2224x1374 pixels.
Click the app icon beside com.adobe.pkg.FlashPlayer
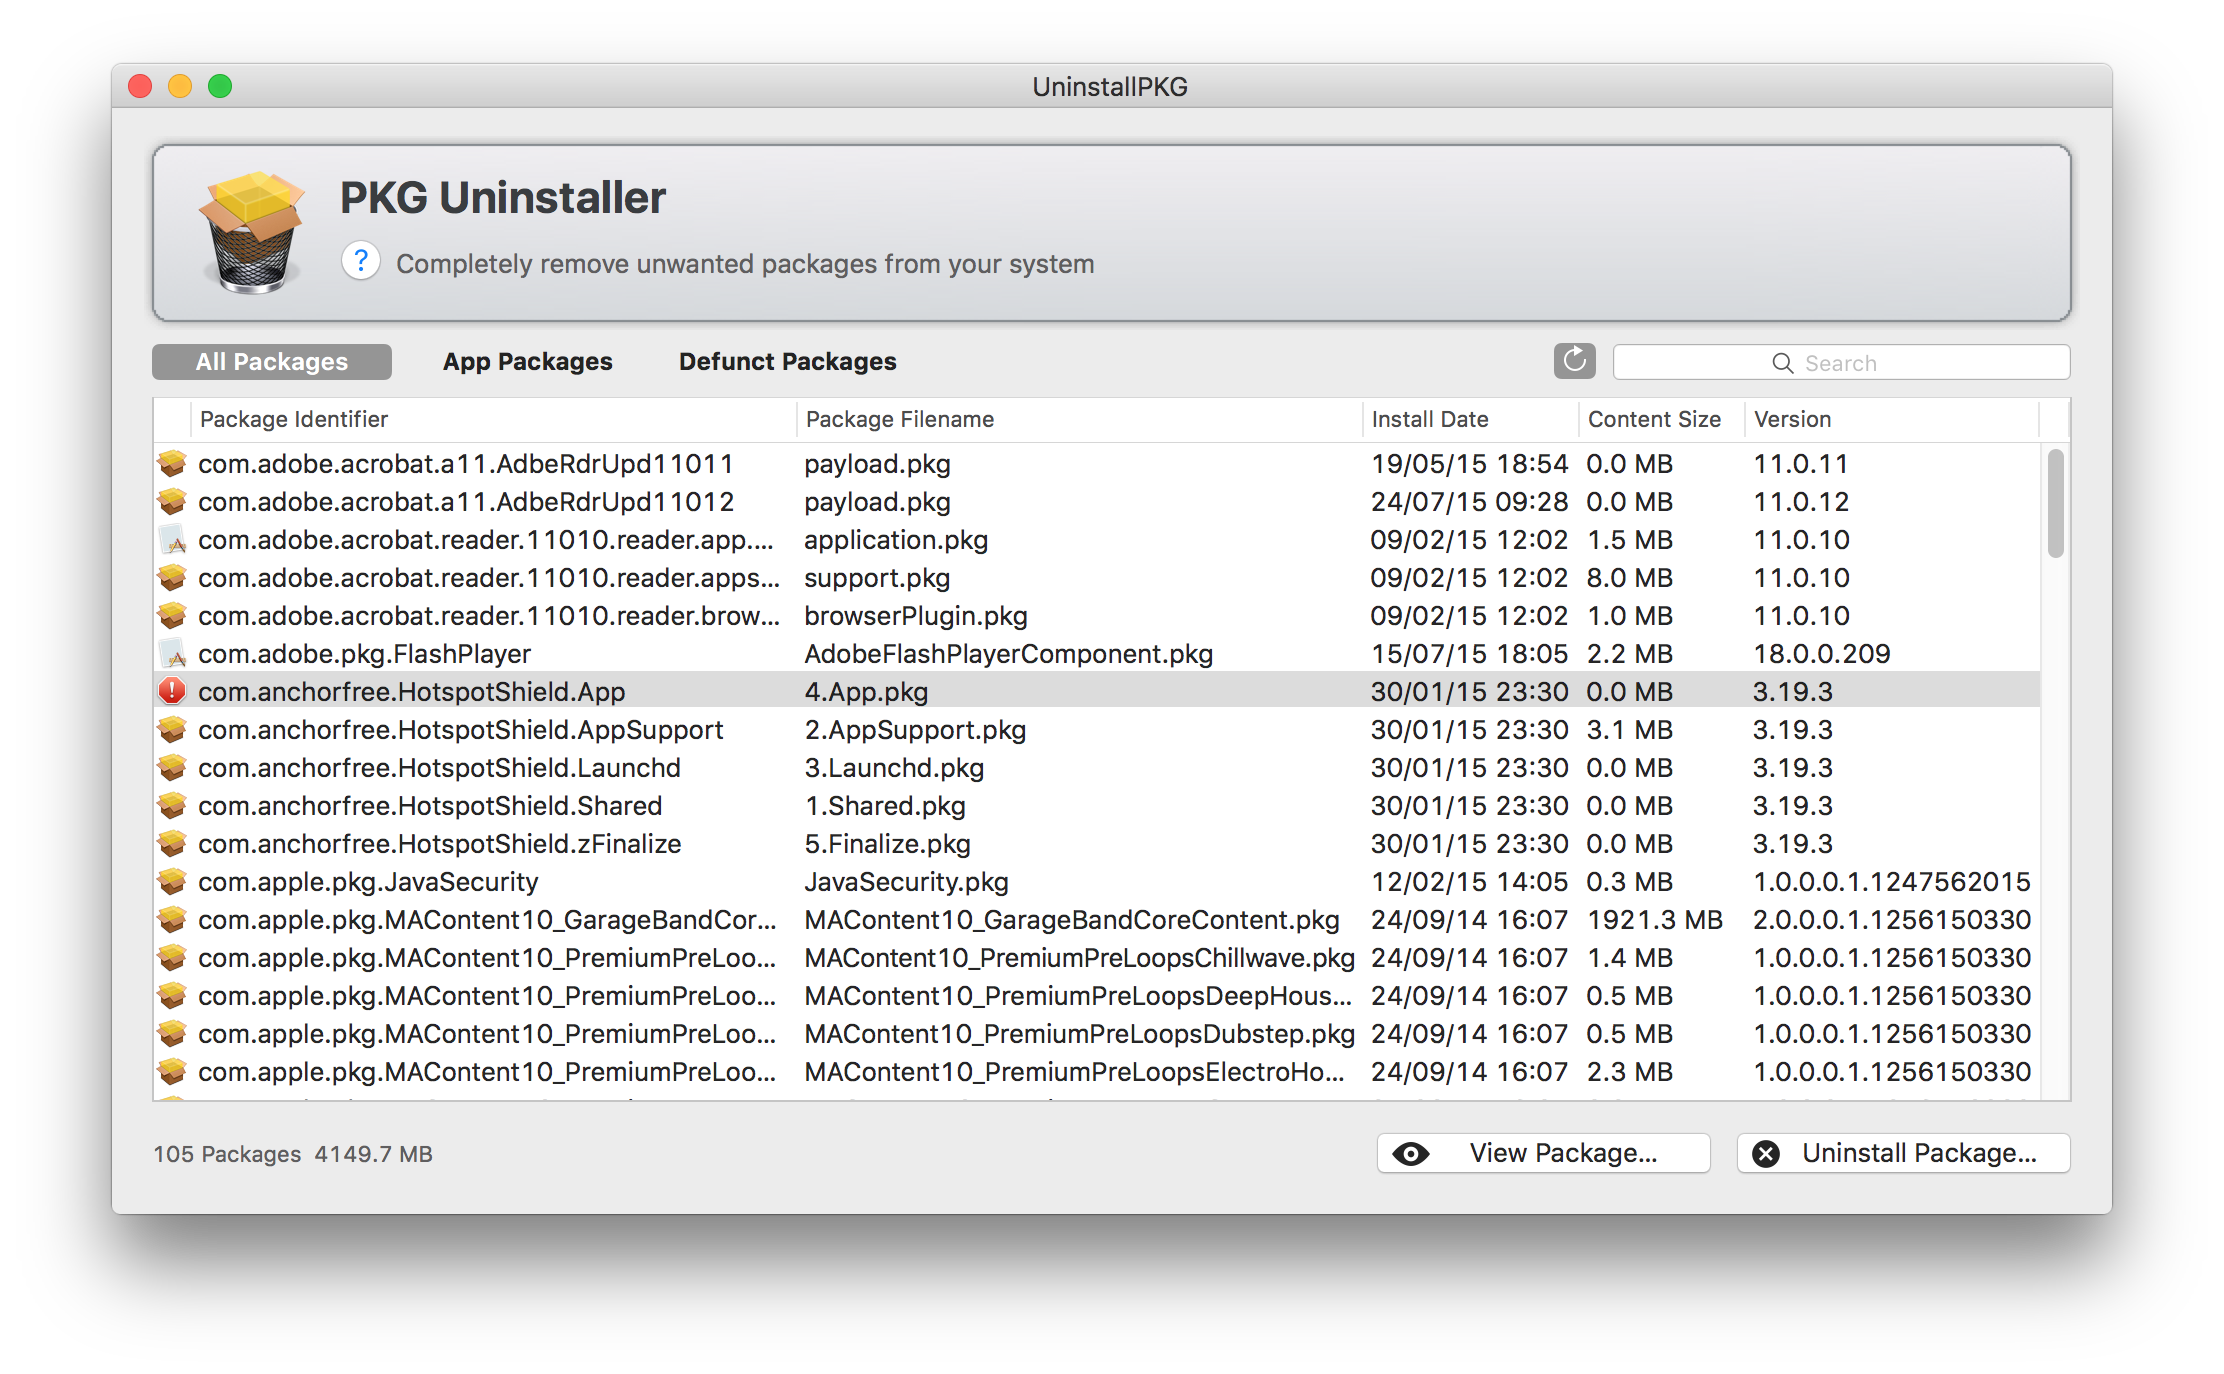click(x=172, y=653)
